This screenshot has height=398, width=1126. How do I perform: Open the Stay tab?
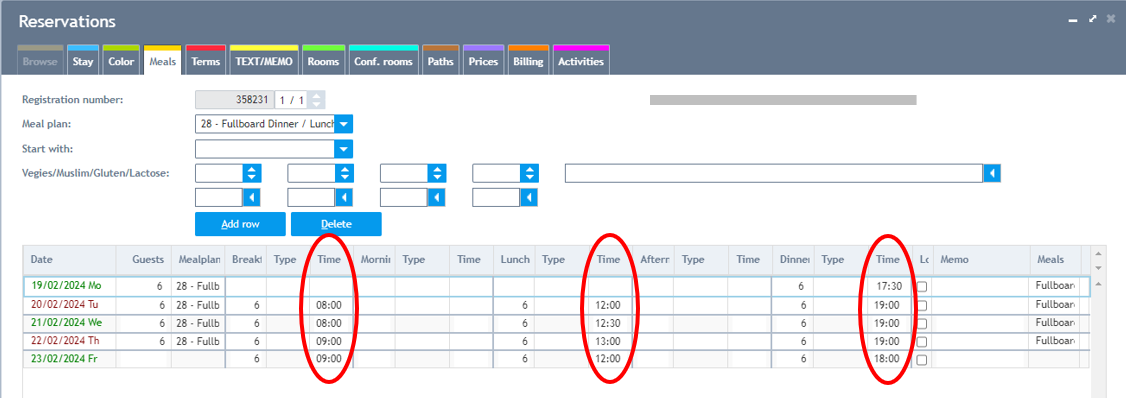point(83,61)
